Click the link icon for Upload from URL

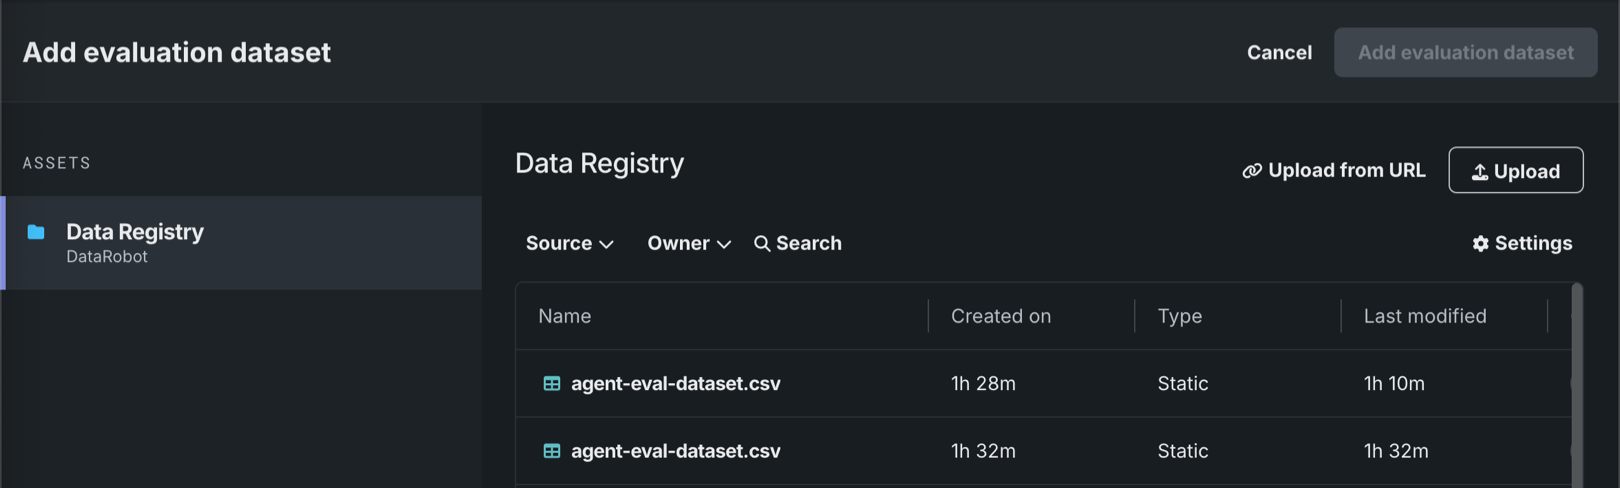1252,171
